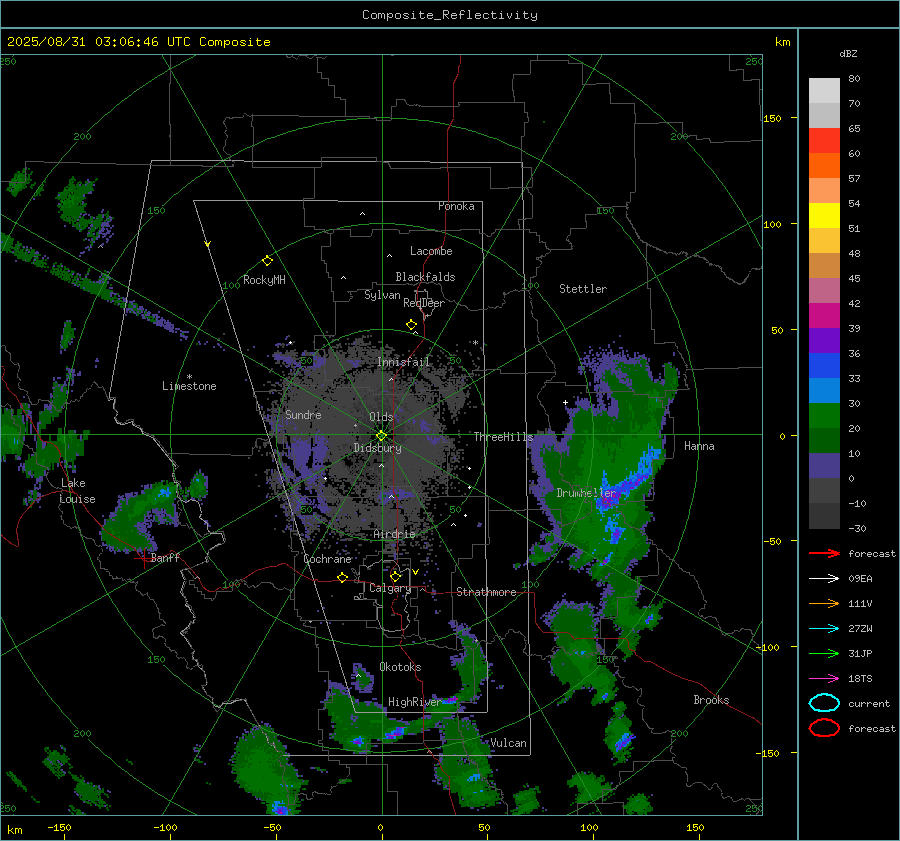
Task: Click the Ponoka label
Action: 456,206
